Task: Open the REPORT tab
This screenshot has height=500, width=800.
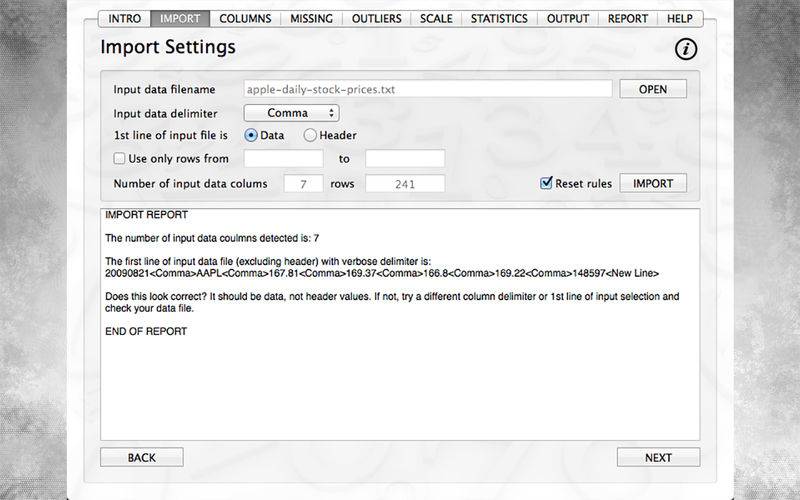Action: pyautogui.click(x=628, y=19)
